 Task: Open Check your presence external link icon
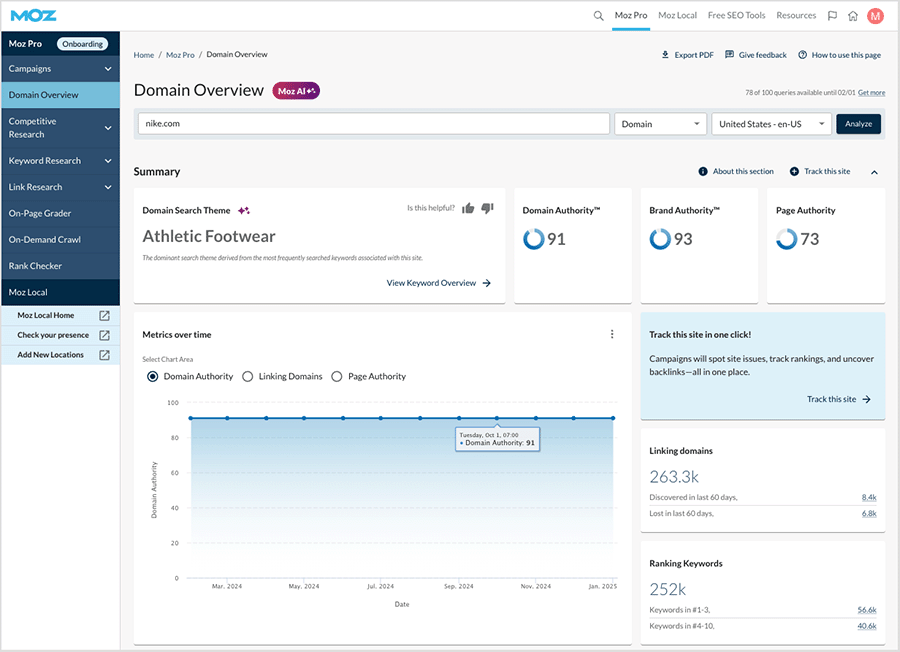[104, 335]
